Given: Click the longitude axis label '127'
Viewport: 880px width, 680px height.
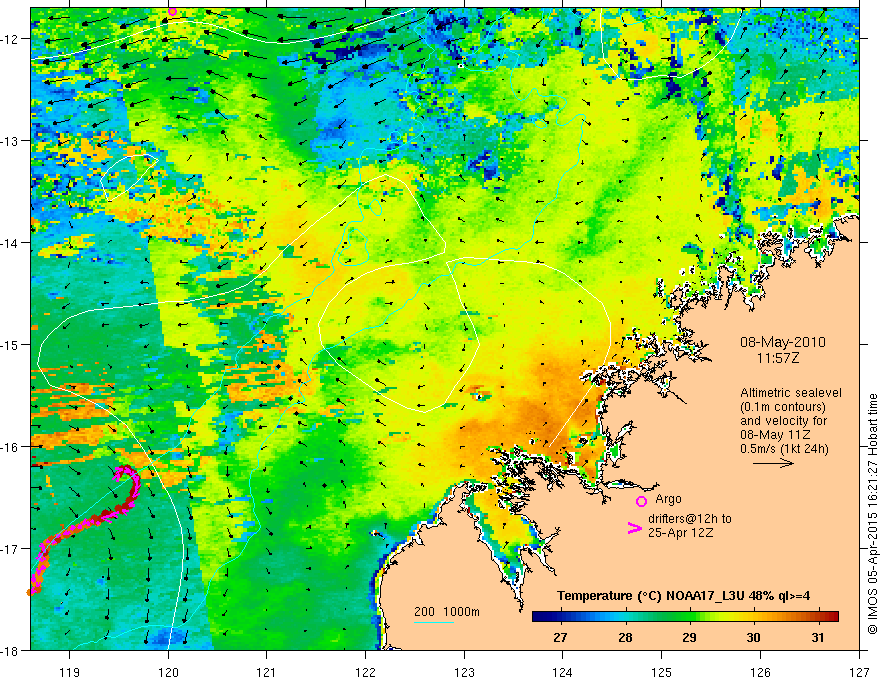Looking at the screenshot, I should pos(859,672).
